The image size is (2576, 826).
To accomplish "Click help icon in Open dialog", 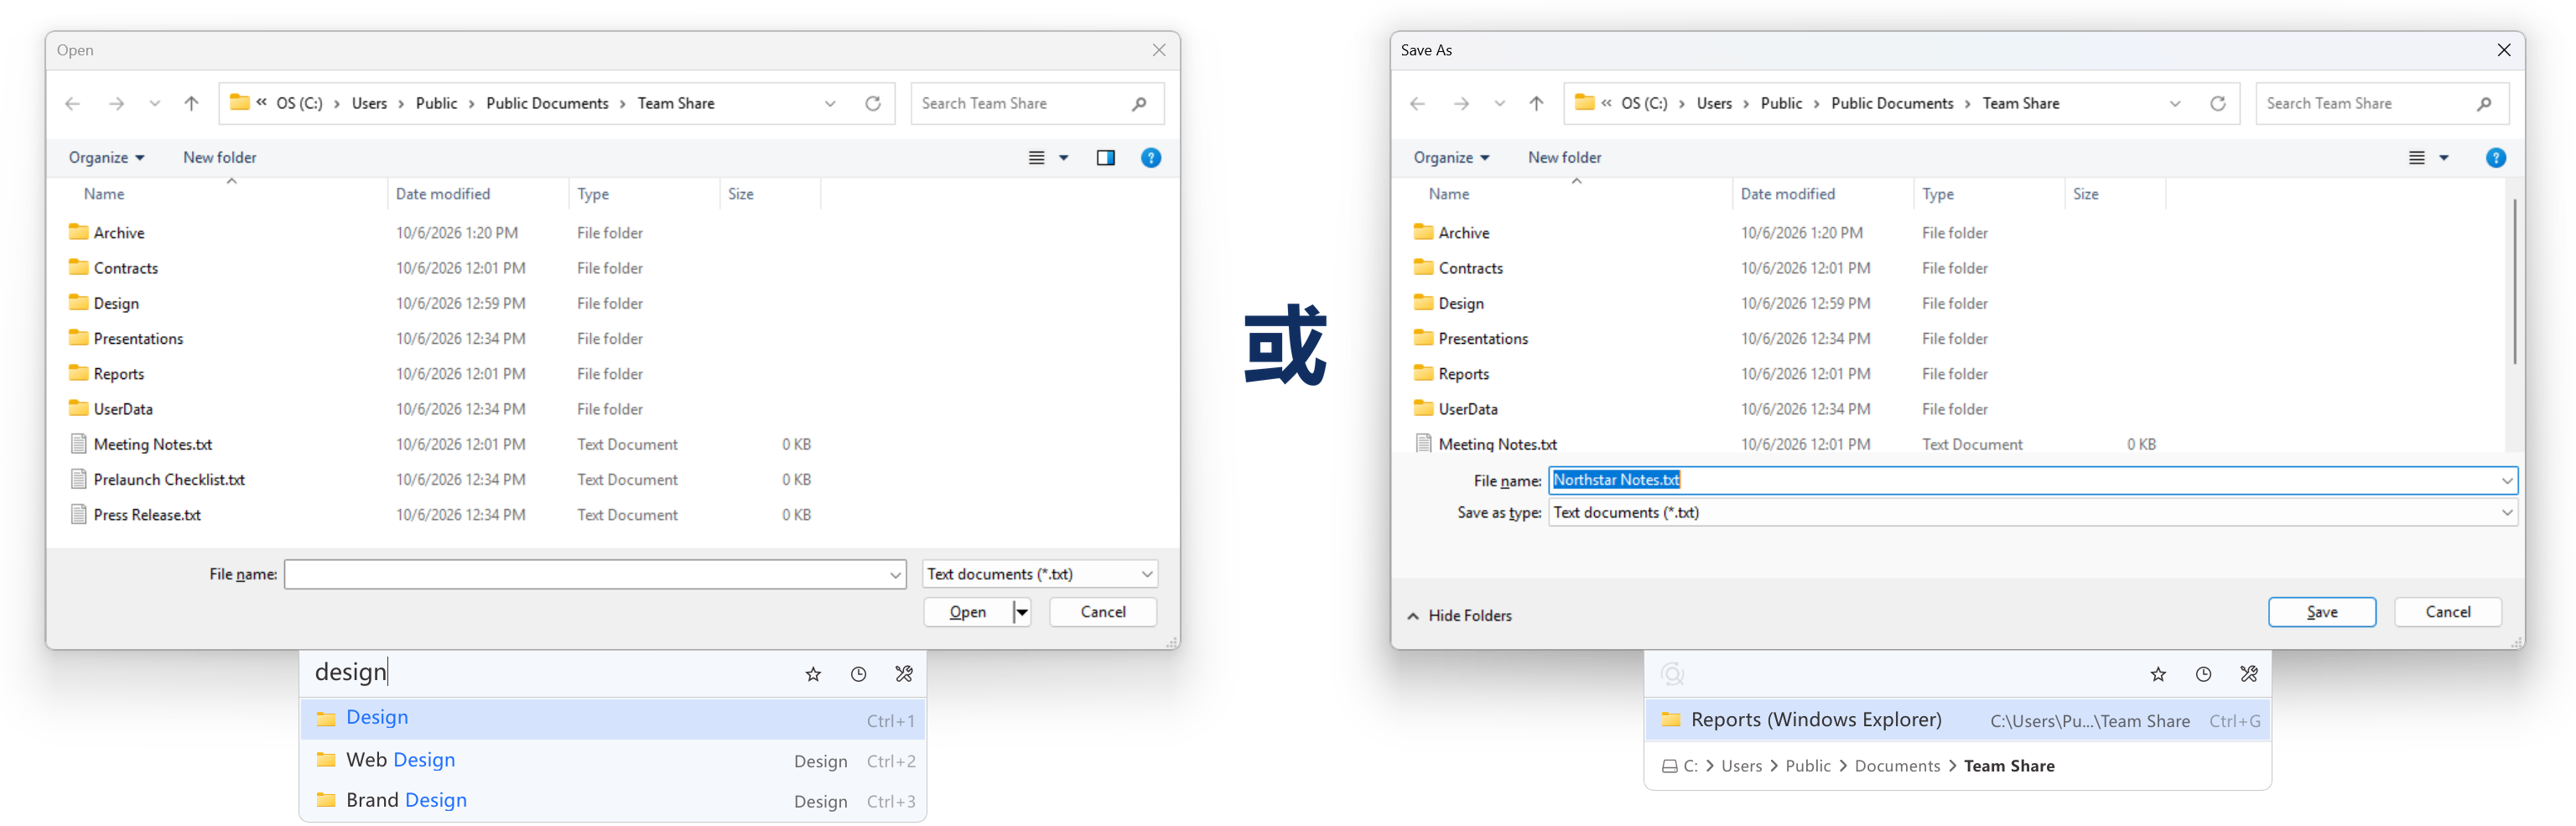I will (x=1151, y=158).
